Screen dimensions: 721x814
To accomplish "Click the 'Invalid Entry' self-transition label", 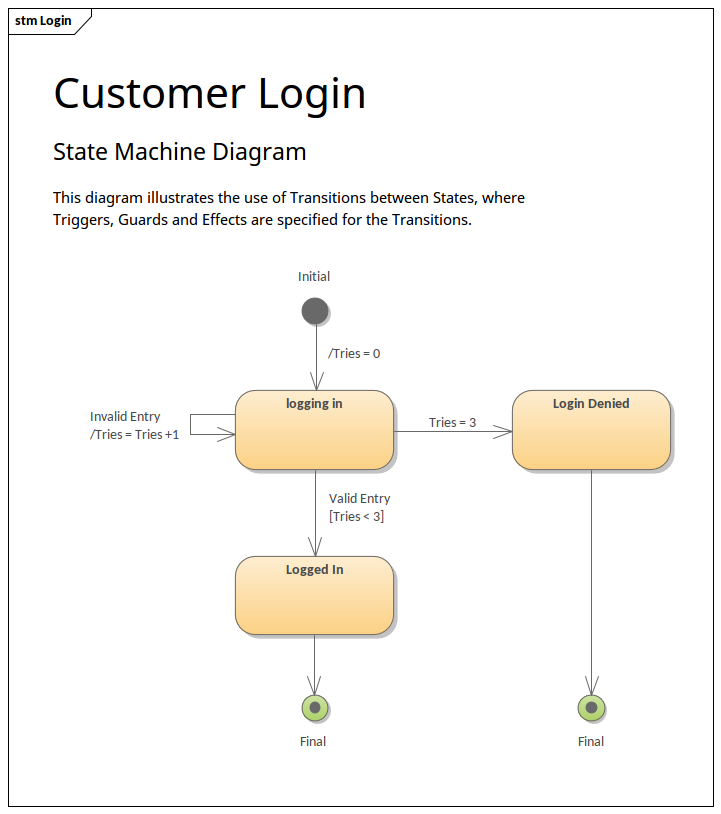I will pos(125,416).
